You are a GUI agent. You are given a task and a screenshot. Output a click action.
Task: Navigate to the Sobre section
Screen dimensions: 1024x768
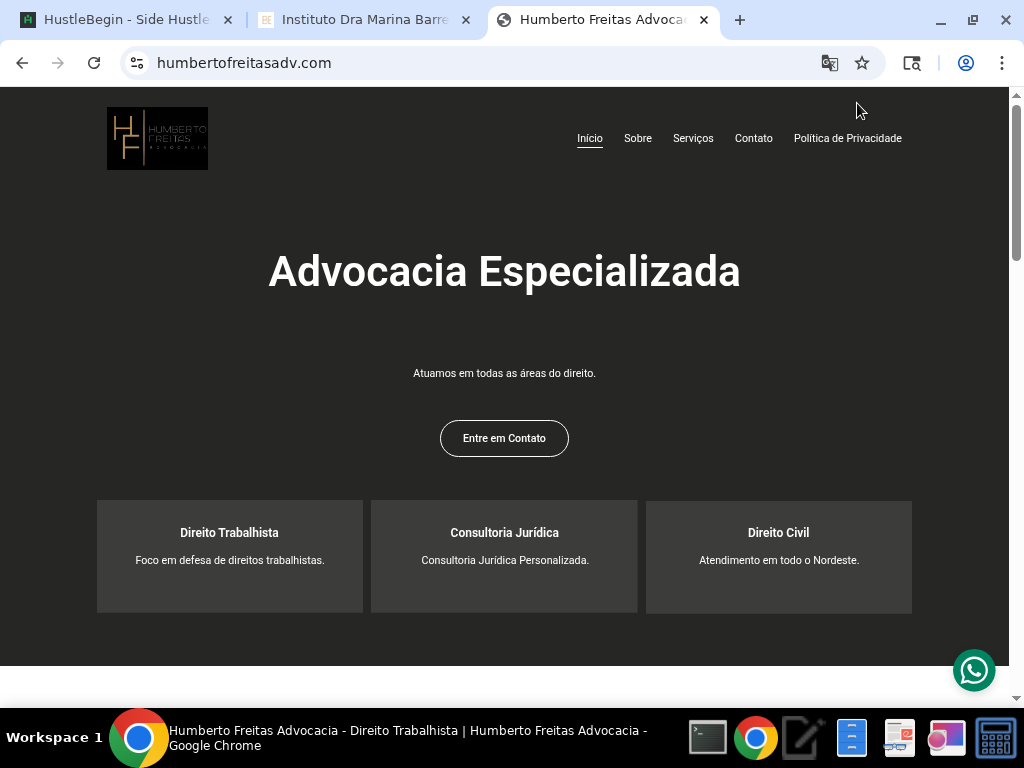(x=637, y=138)
